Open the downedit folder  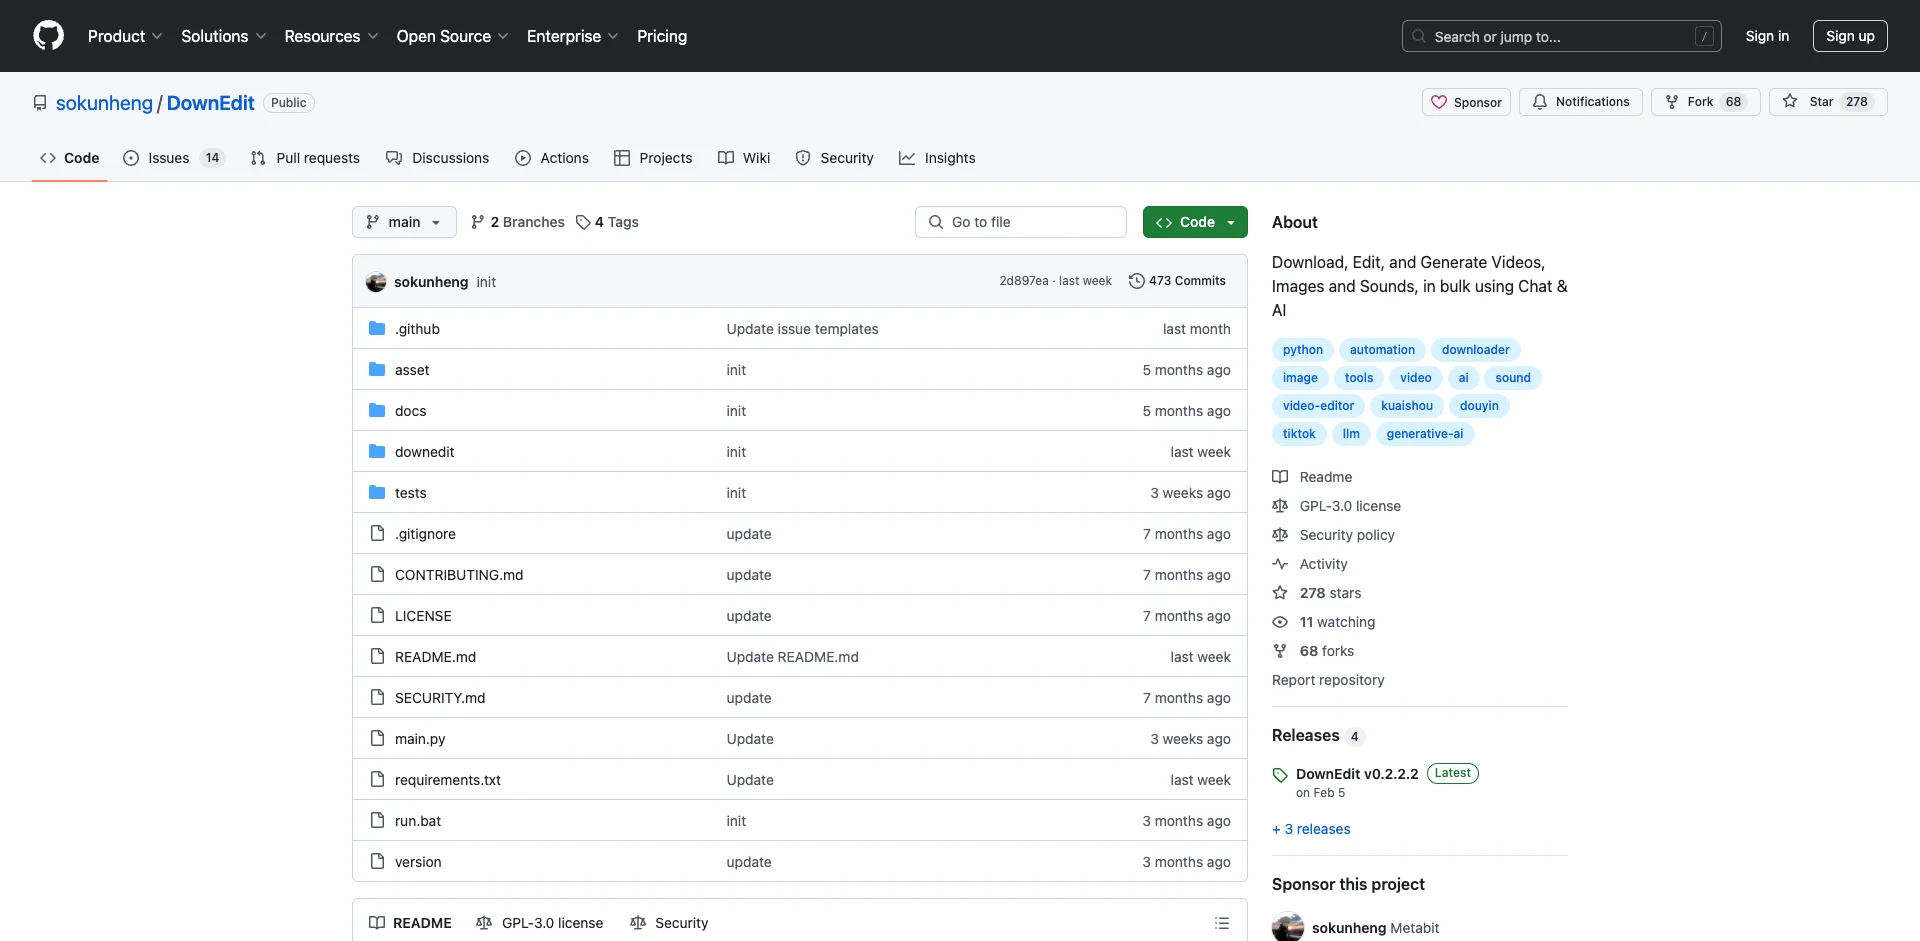pos(424,452)
